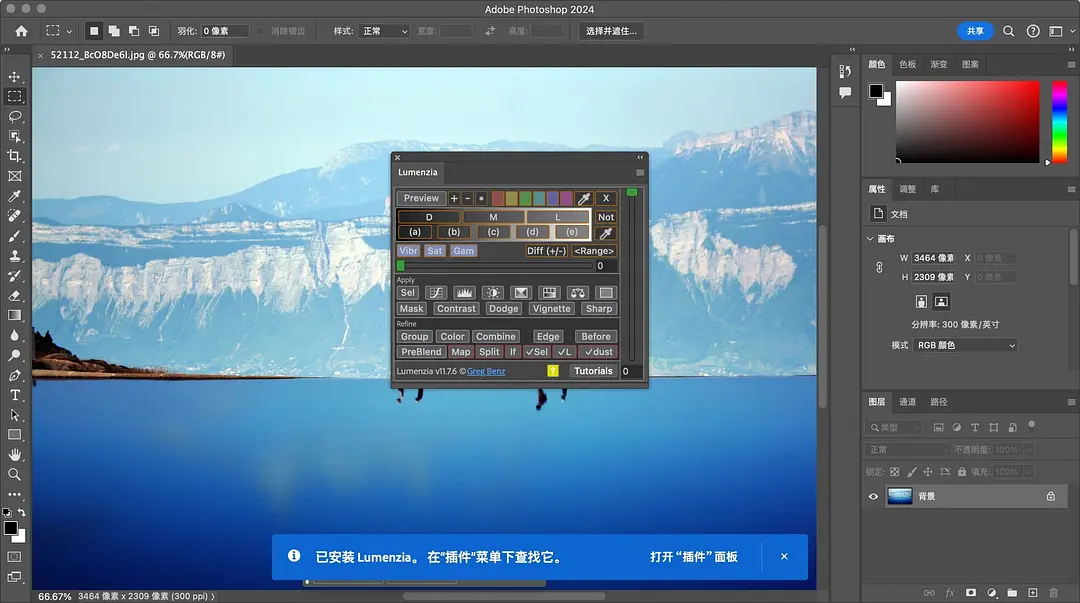
Task: Select the Type tool
Action: click(14, 396)
